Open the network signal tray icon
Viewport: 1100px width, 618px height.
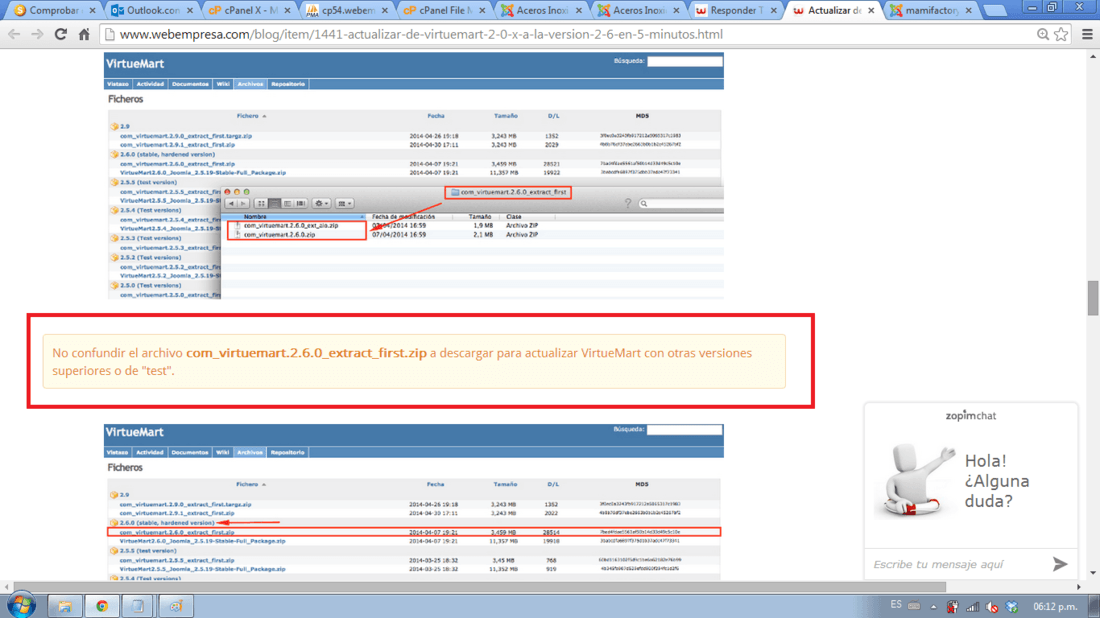tap(972, 607)
